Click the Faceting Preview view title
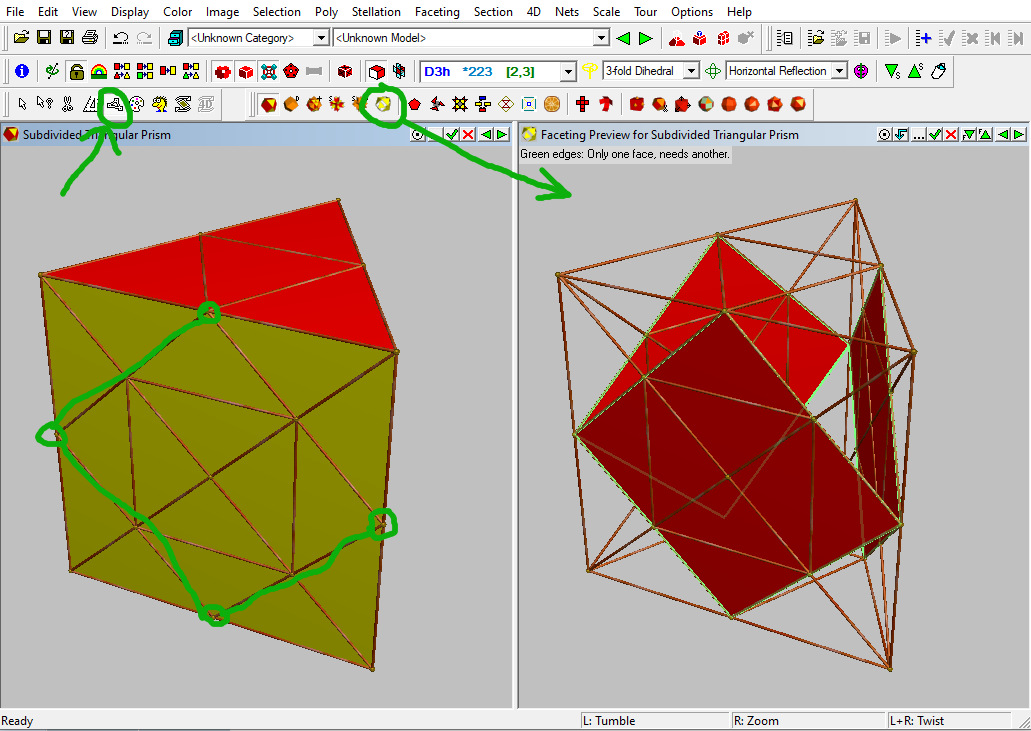The image size is (1031, 731). (x=669, y=135)
